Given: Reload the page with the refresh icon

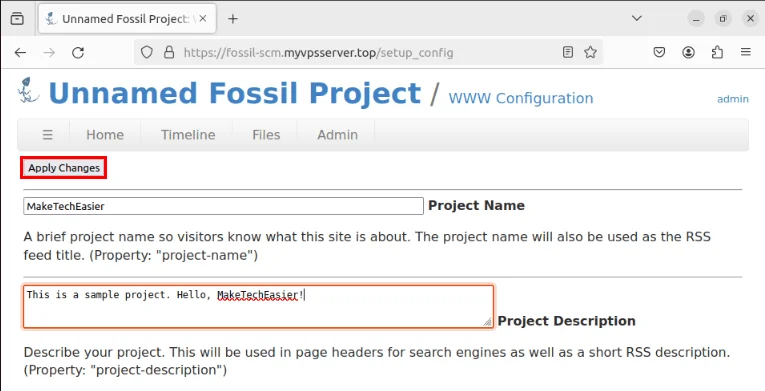Looking at the screenshot, I should click(78, 52).
